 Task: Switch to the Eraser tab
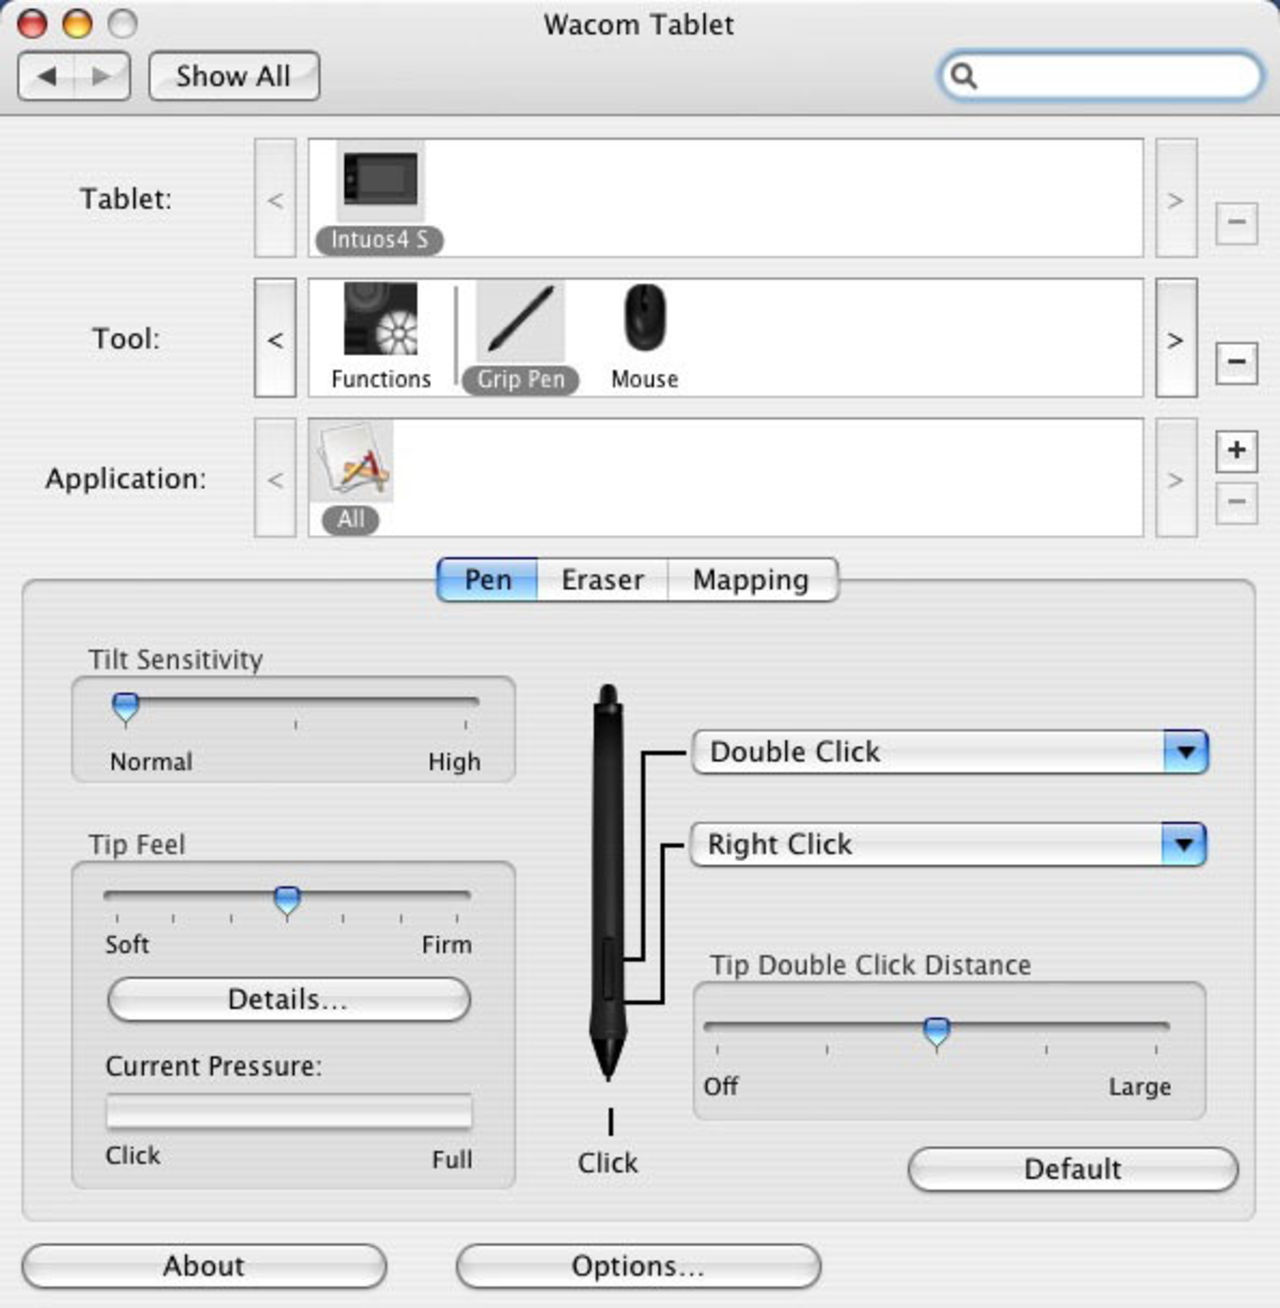tap(602, 580)
